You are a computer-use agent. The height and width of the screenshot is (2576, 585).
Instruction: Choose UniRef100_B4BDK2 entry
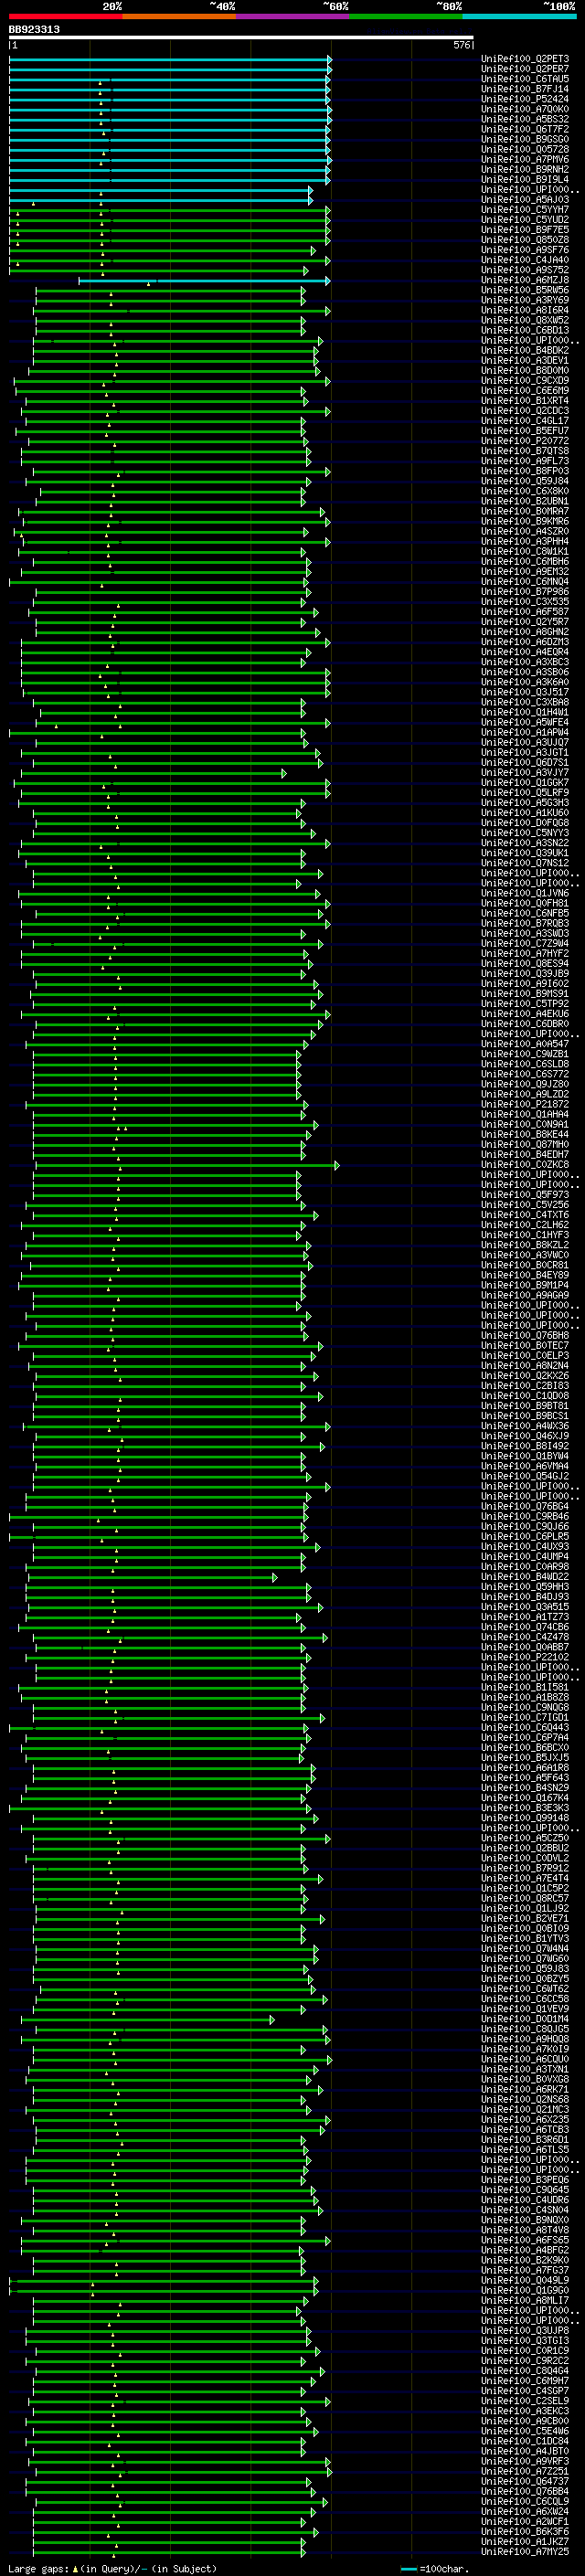click(x=525, y=351)
